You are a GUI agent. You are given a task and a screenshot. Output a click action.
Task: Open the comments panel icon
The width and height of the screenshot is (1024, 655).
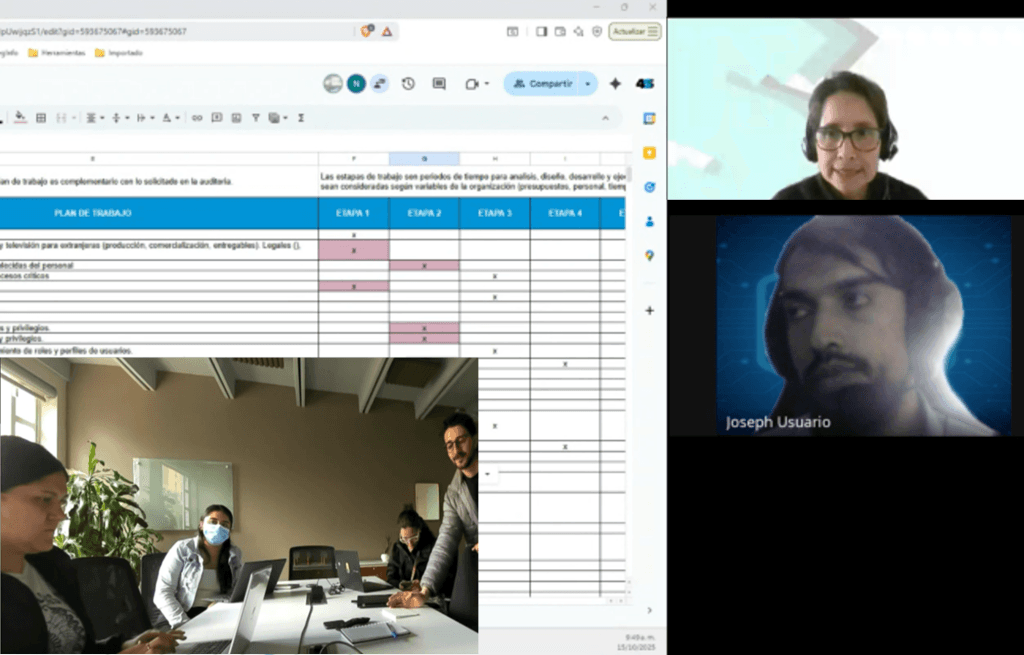coord(438,84)
